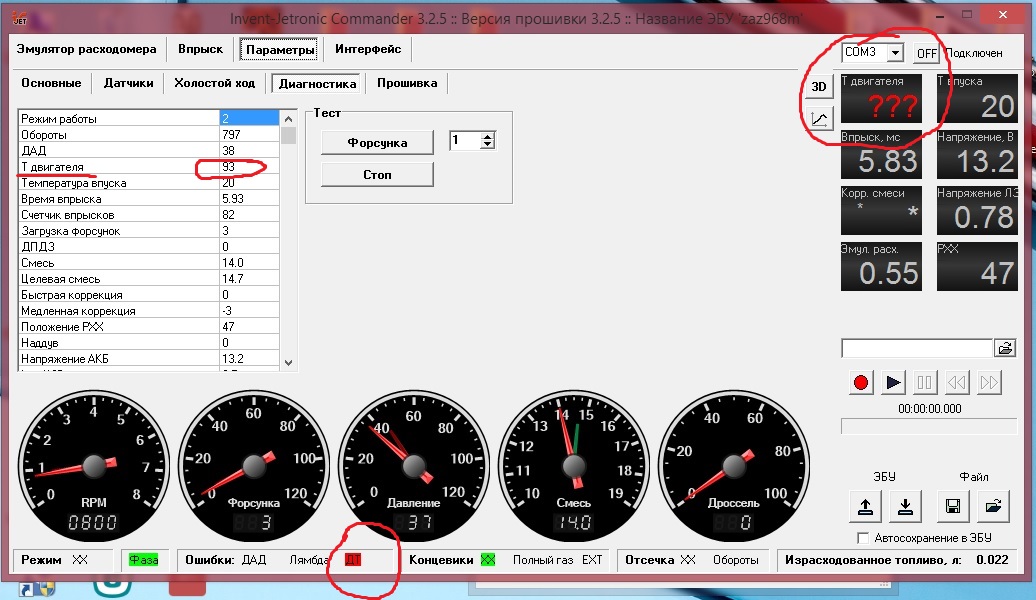
Task: Click the log playback progress bar
Action: pos(929,426)
